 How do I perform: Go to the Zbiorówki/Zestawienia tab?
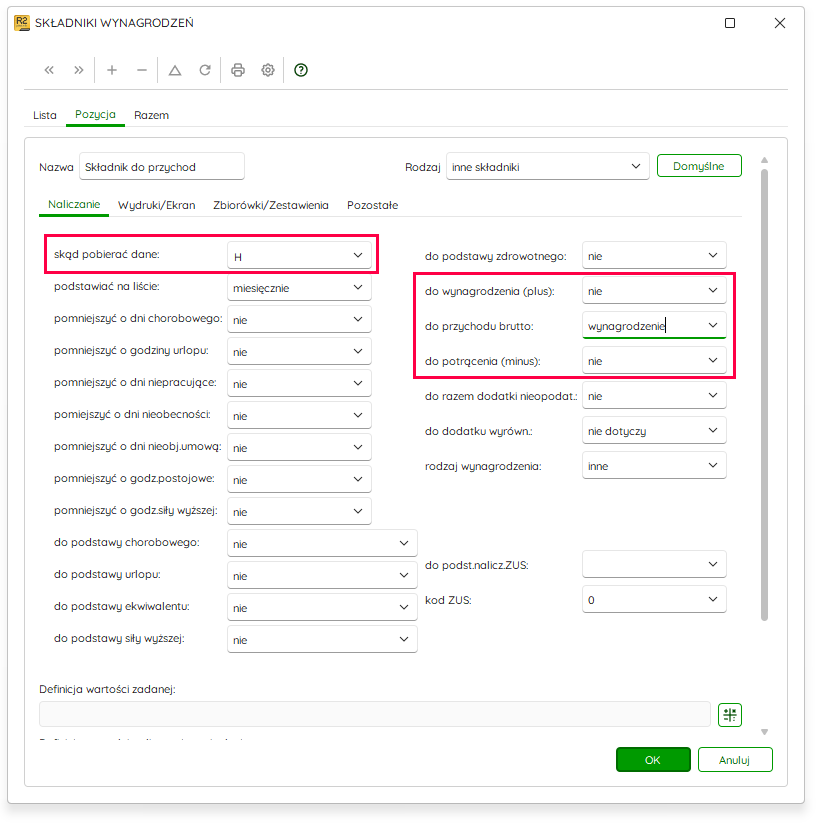click(x=271, y=205)
